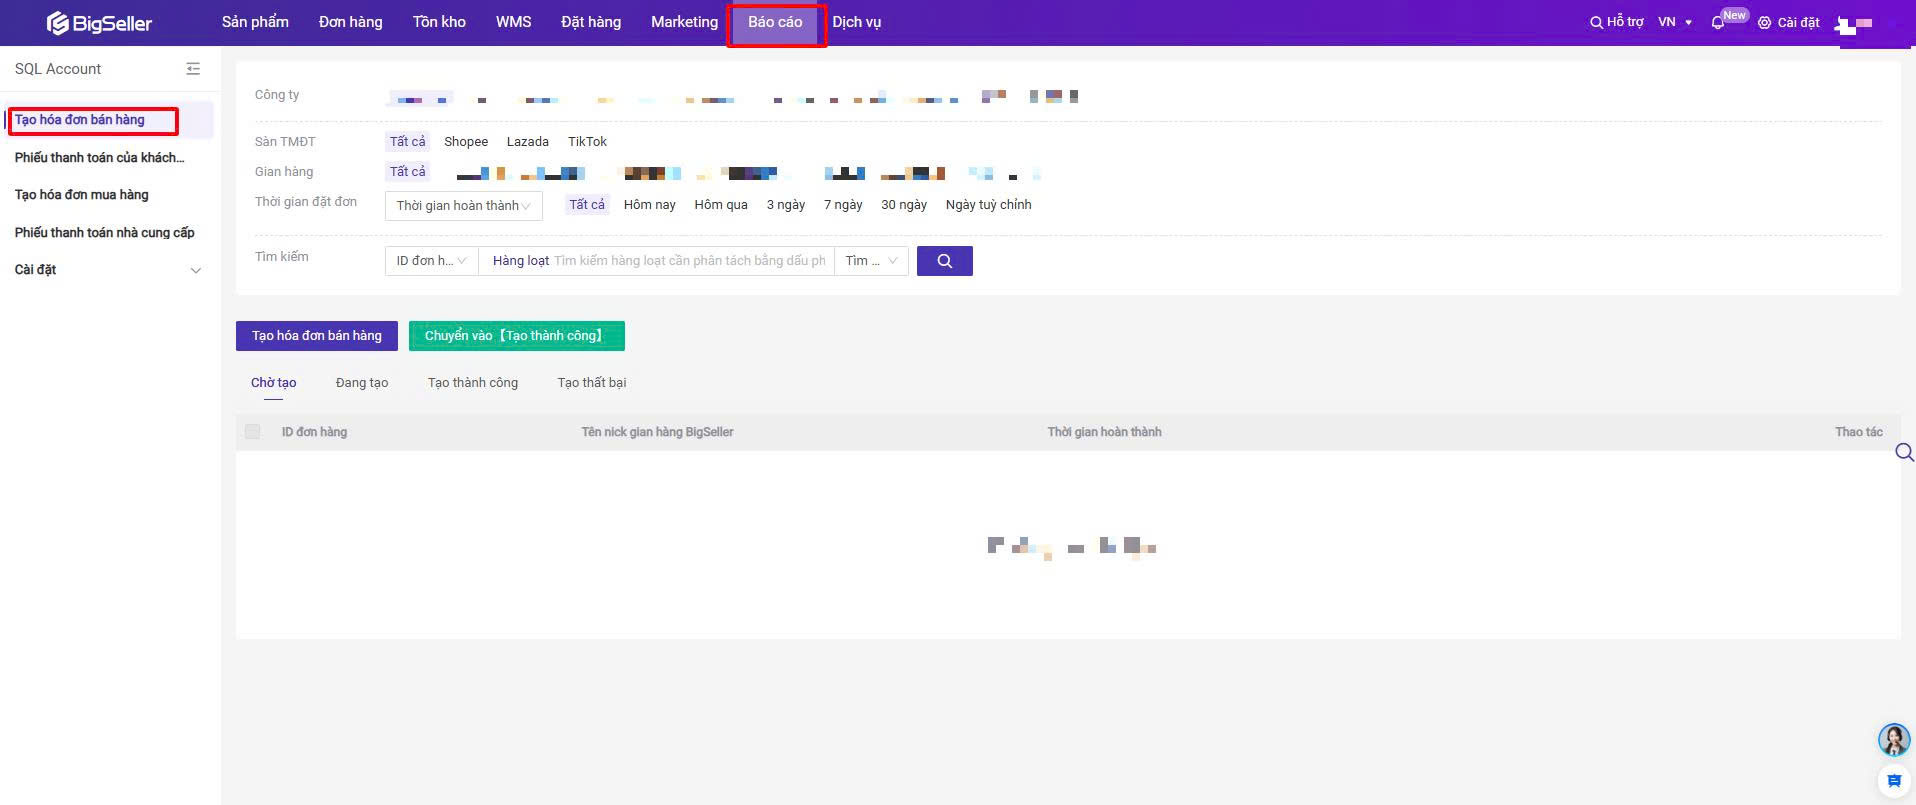Choose the 7 ngày time filter
This screenshot has height=805, width=1916.
pyautogui.click(x=842, y=205)
